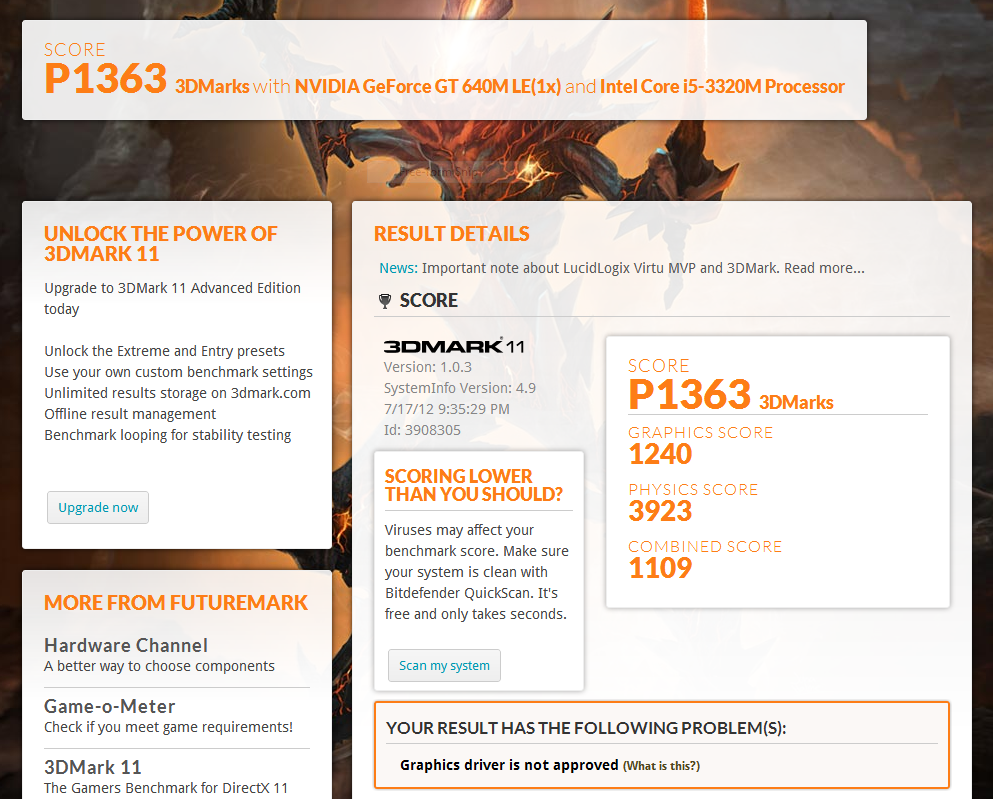
Task: Open the Game-o-Meter link
Action: [110, 706]
